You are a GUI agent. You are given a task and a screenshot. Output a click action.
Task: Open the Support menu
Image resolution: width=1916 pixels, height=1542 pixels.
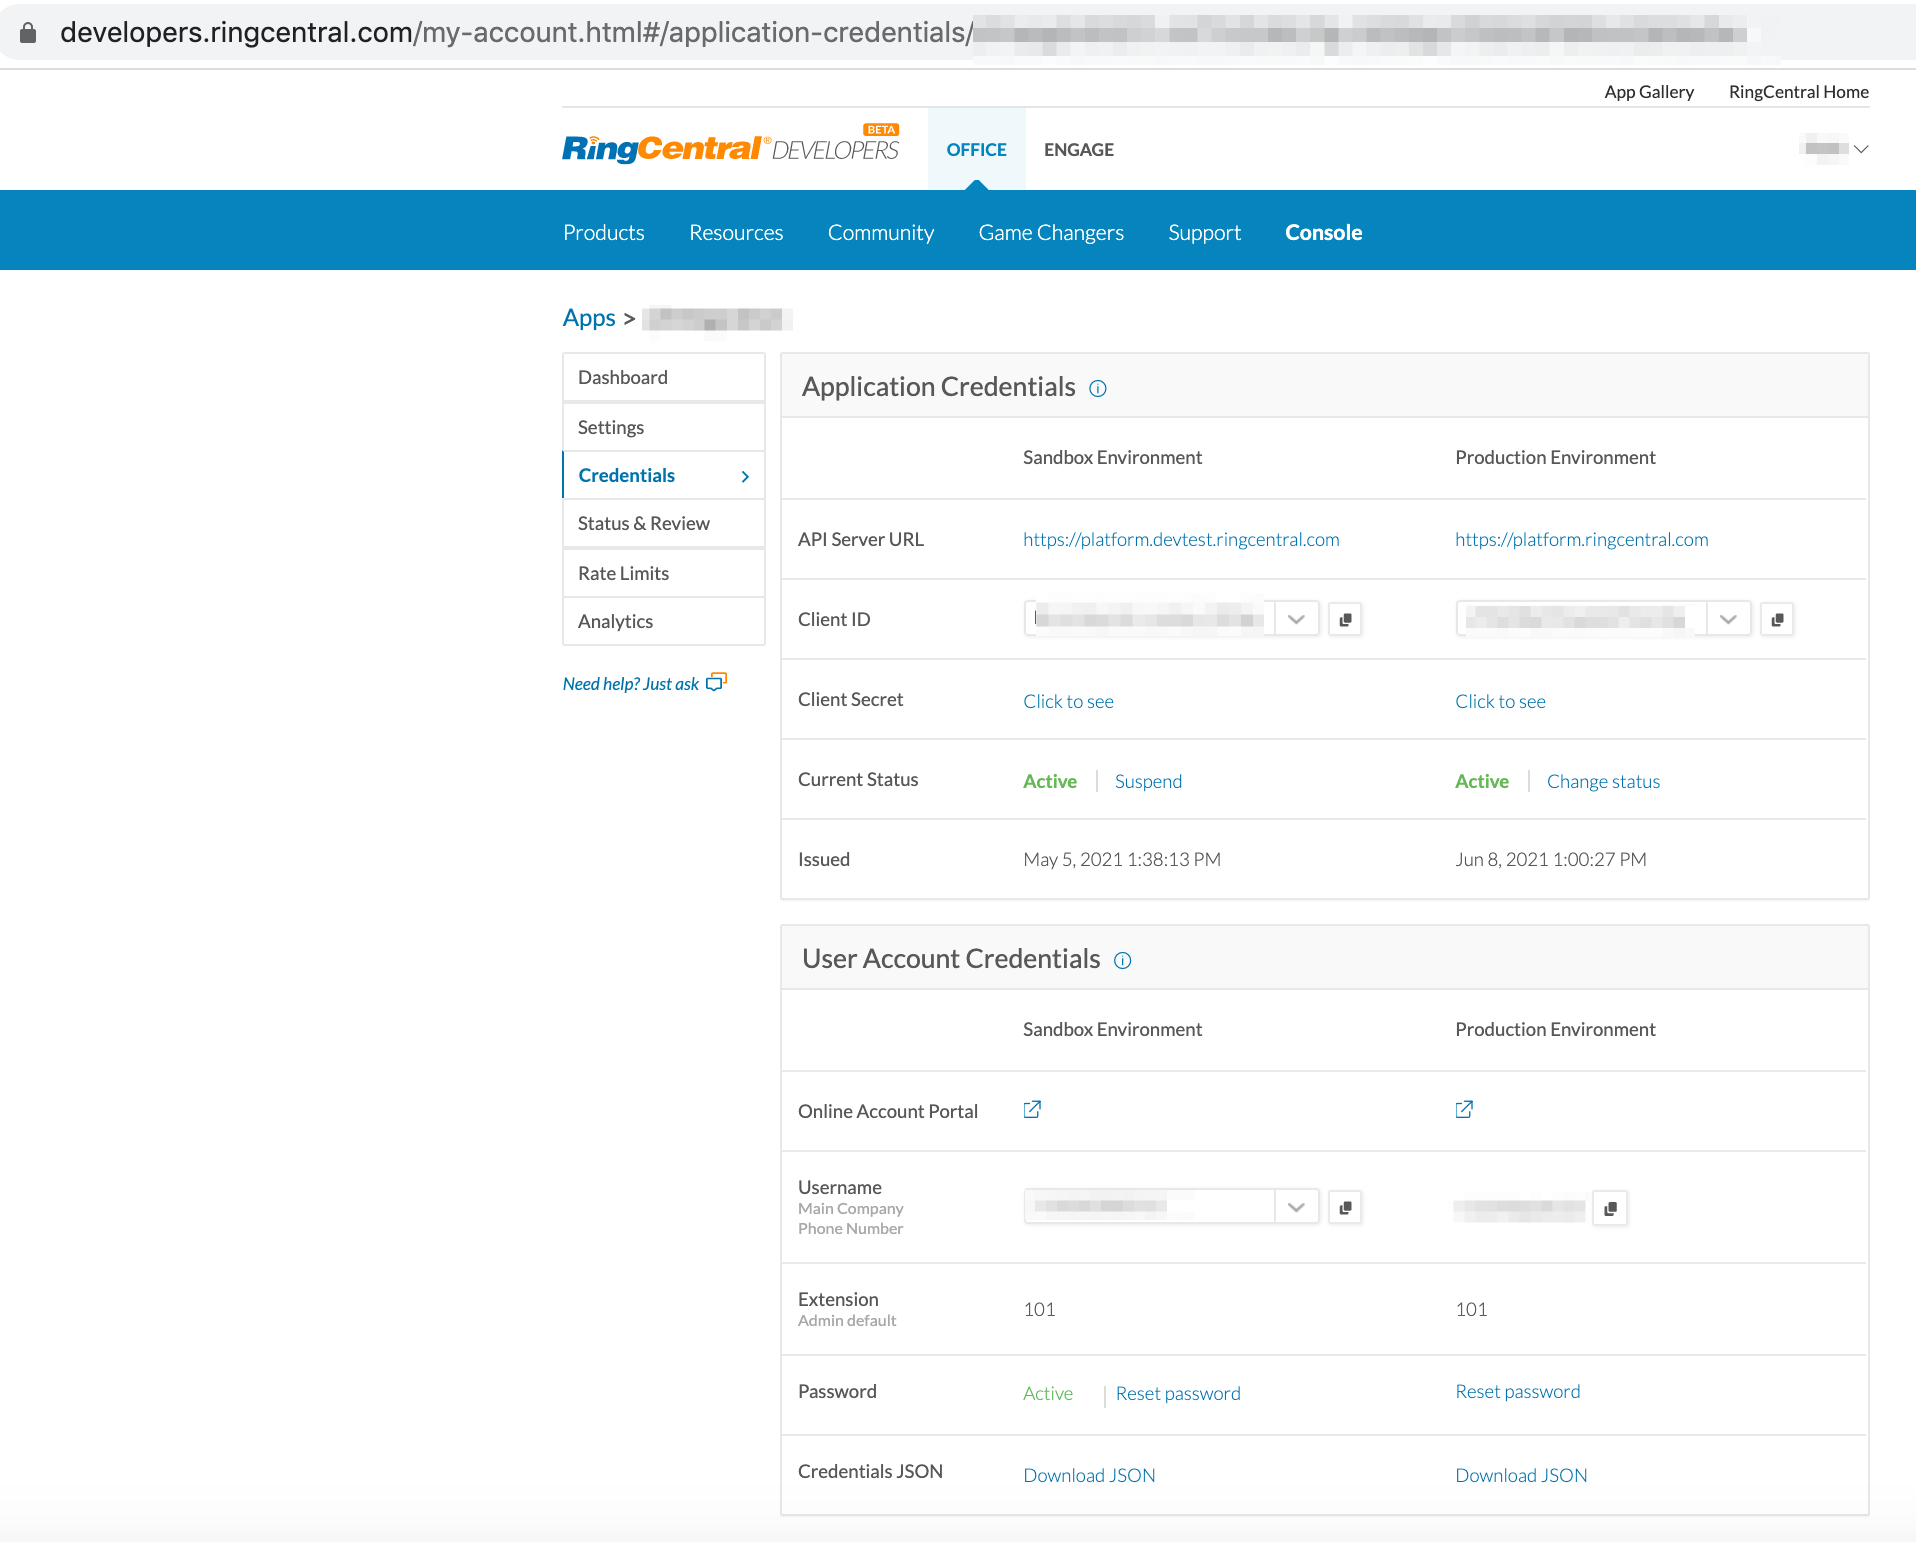(x=1204, y=232)
